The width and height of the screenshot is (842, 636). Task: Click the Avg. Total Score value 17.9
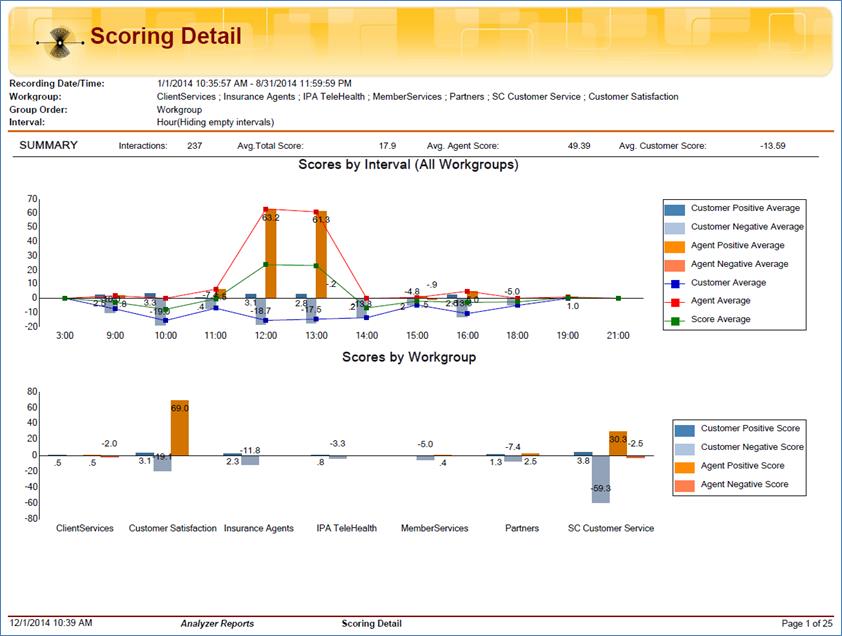[387, 146]
